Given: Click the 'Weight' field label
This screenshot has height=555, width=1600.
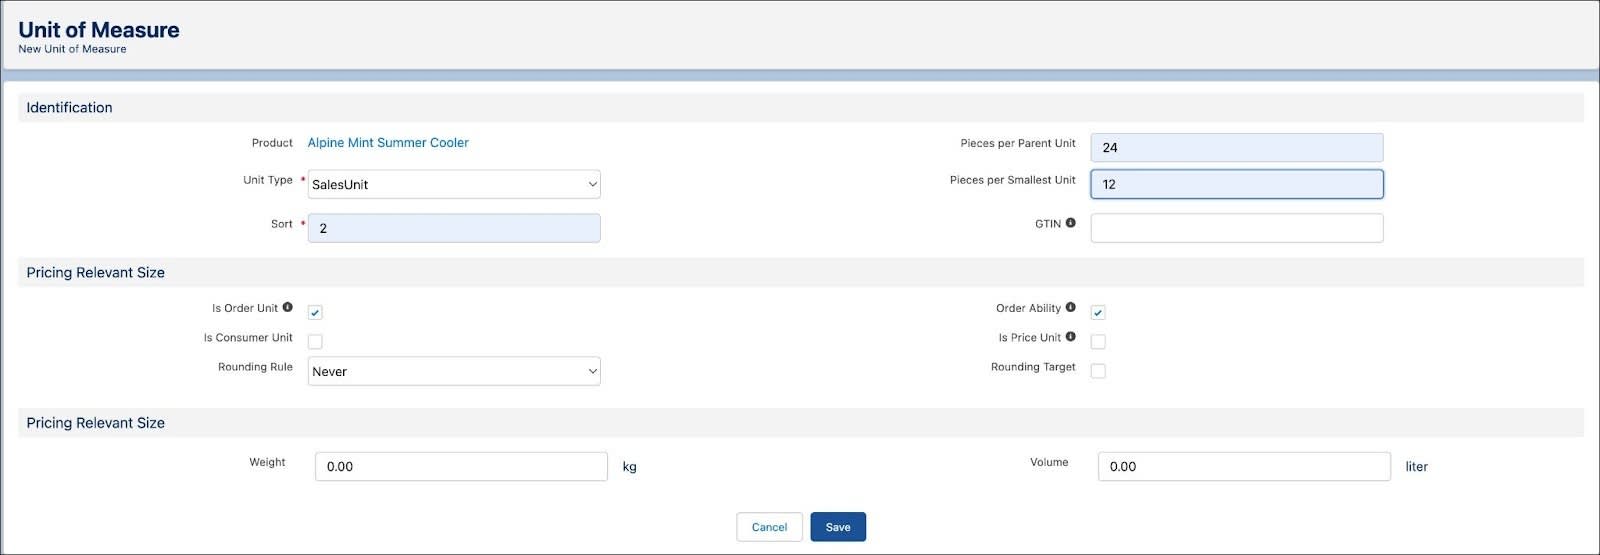Looking at the screenshot, I should (267, 462).
